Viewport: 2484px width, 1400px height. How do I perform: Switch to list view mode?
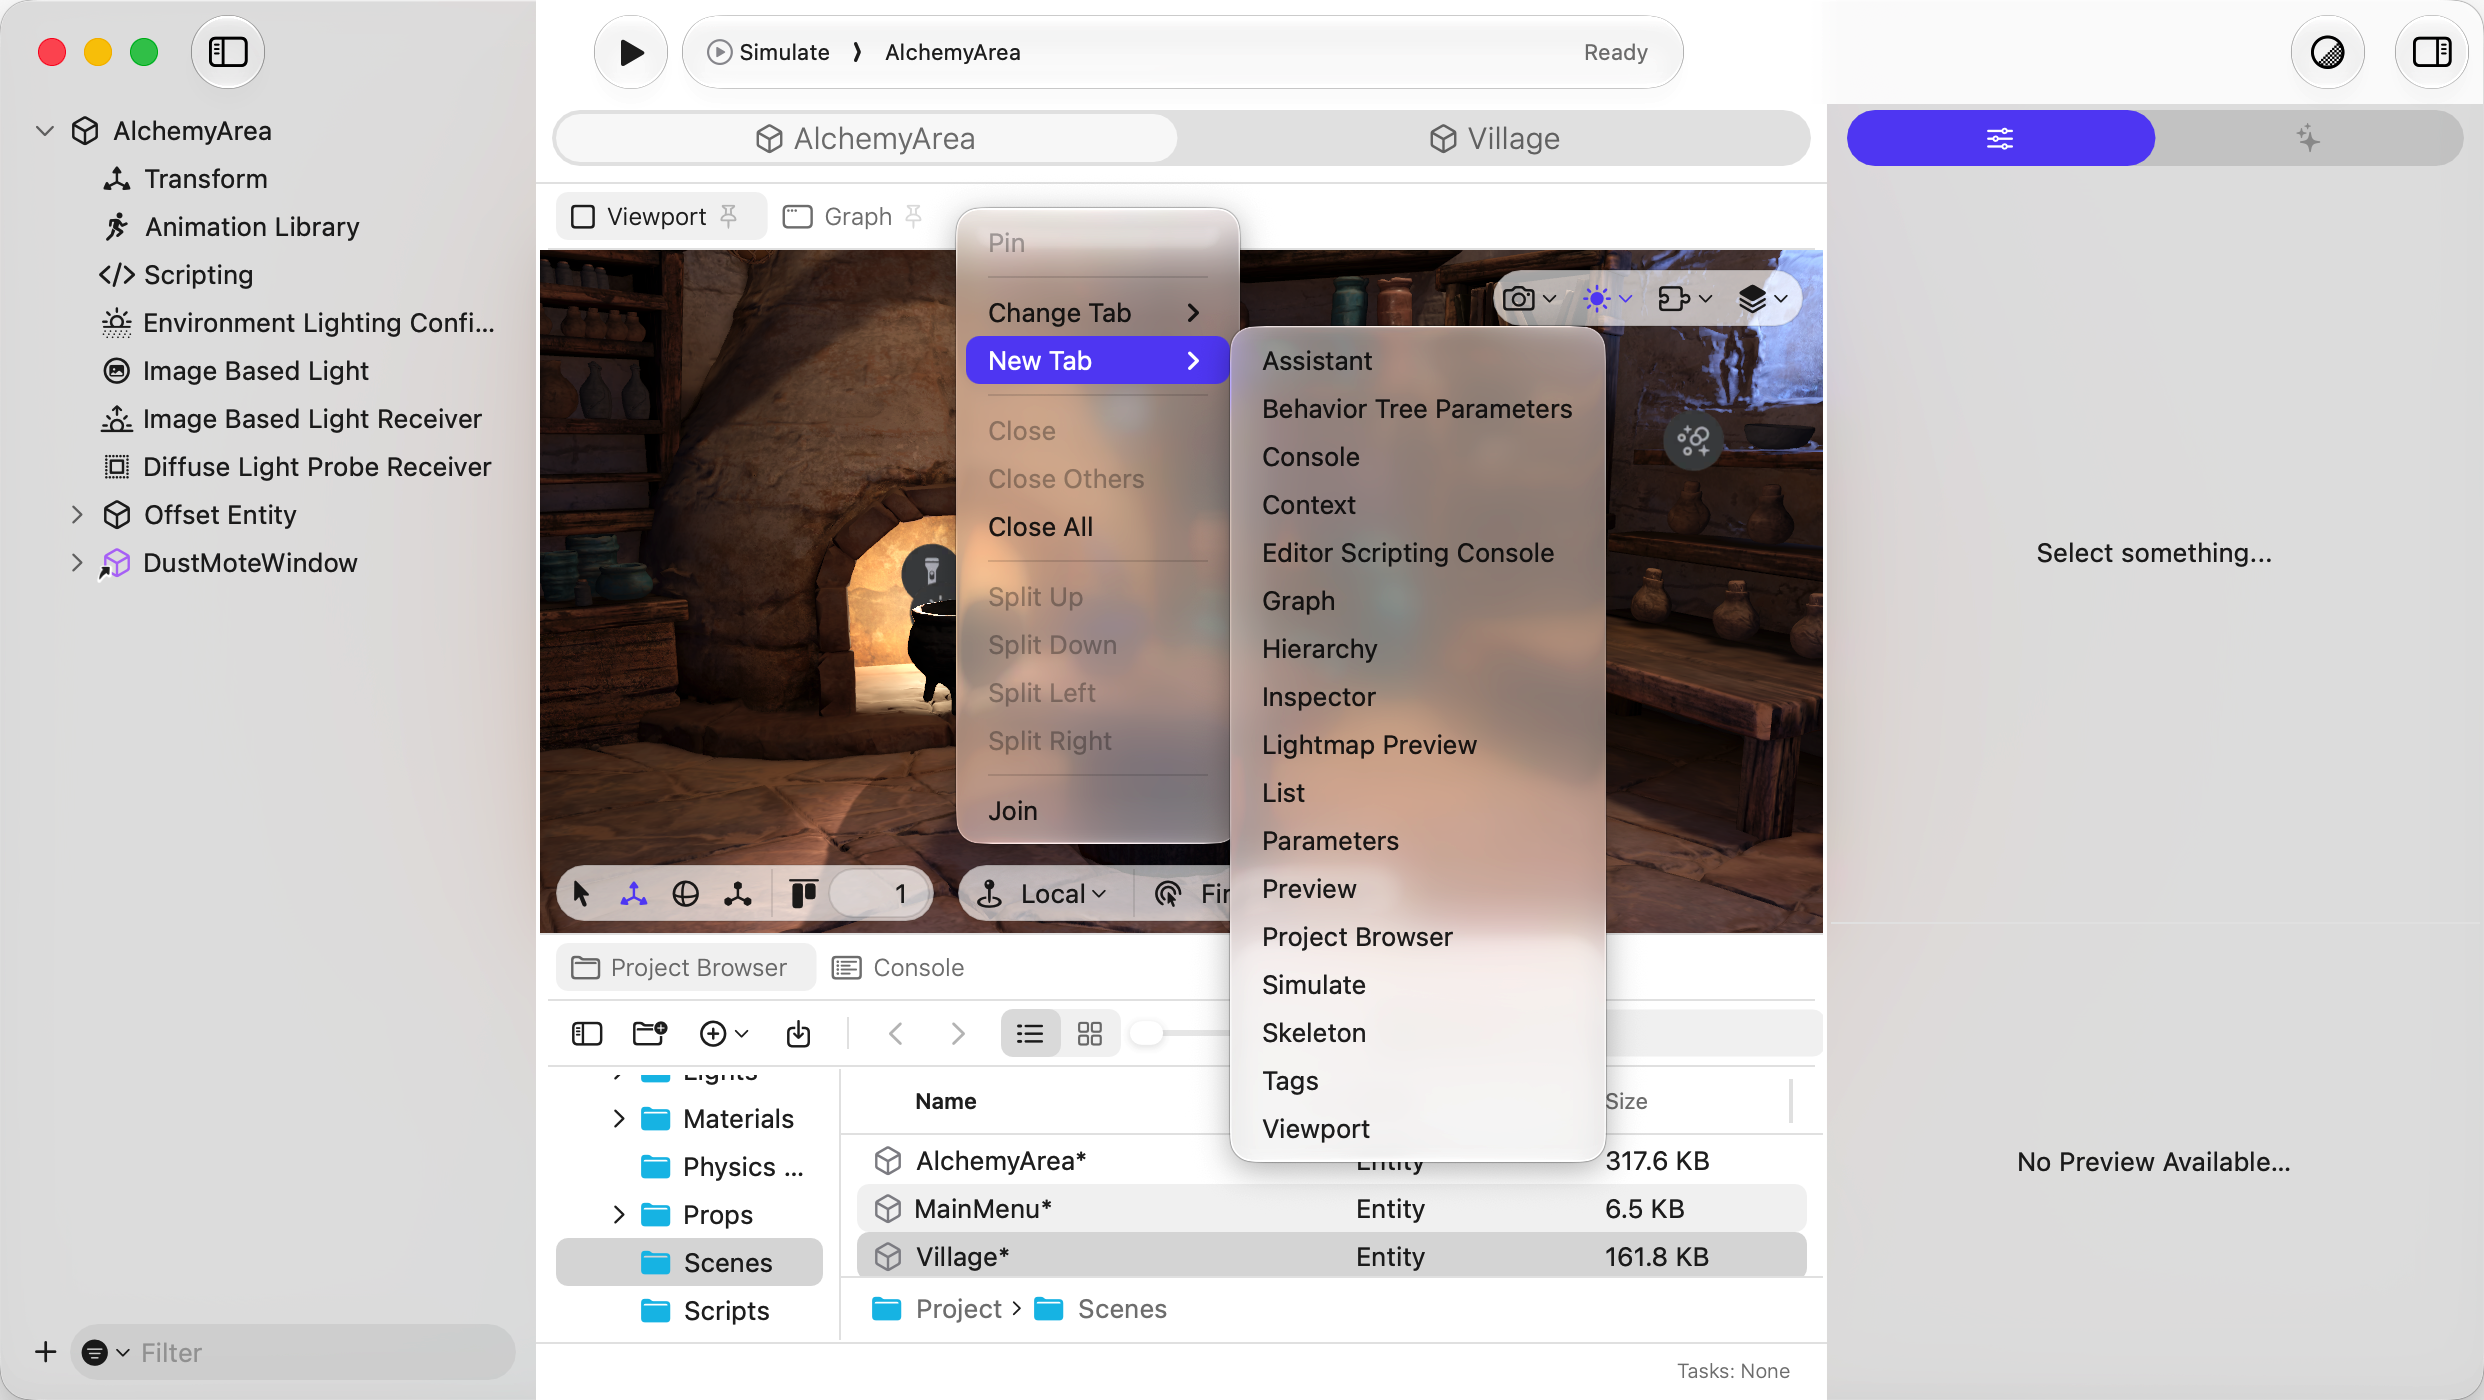[x=1030, y=1034]
